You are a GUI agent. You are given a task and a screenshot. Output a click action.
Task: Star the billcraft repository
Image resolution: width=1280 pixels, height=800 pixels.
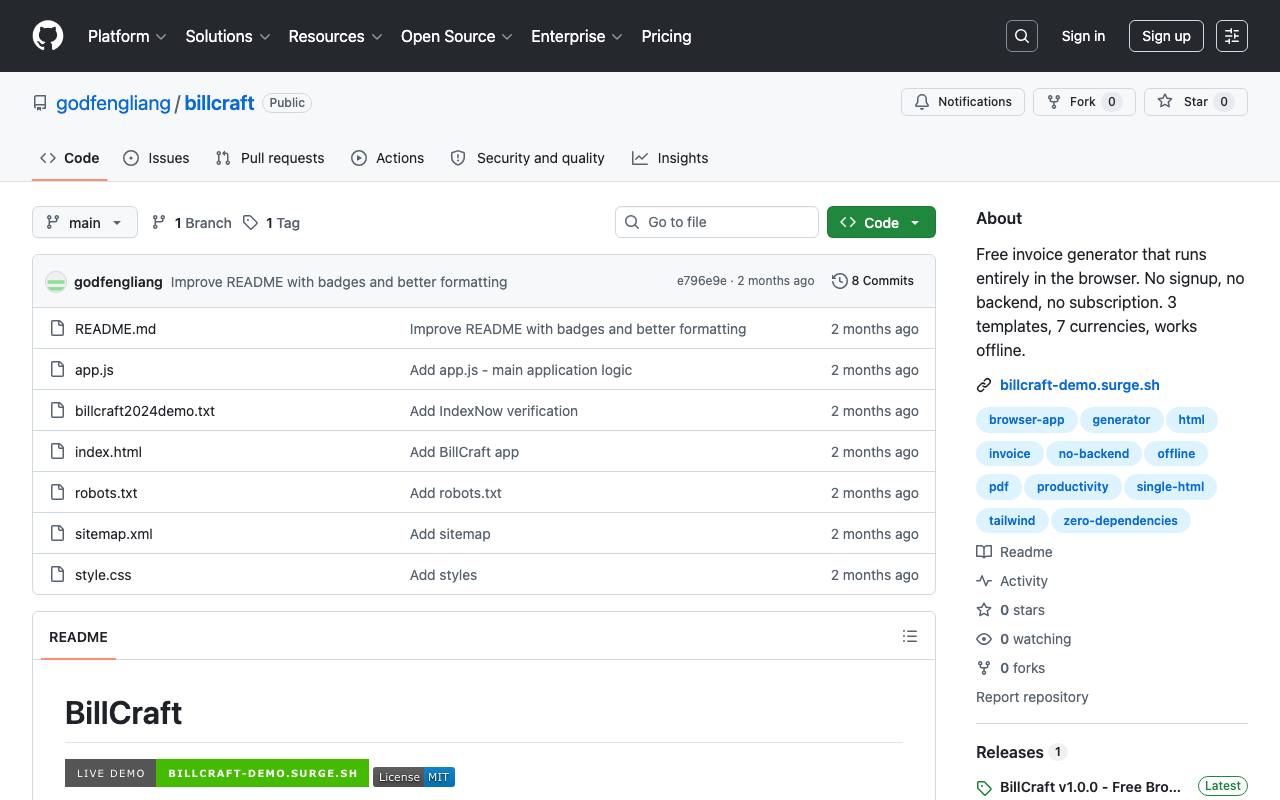[1196, 102]
